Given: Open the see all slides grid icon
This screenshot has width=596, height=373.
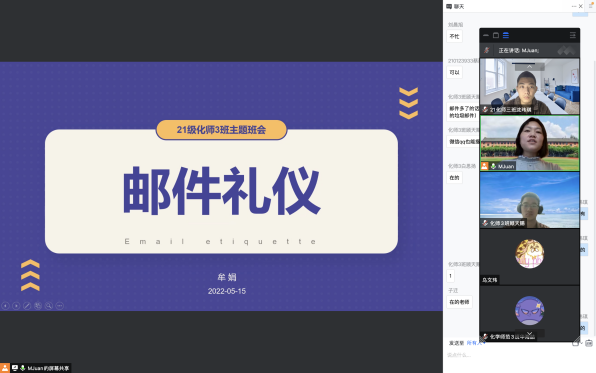Looking at the screenshot, I should tap(38, 306).
